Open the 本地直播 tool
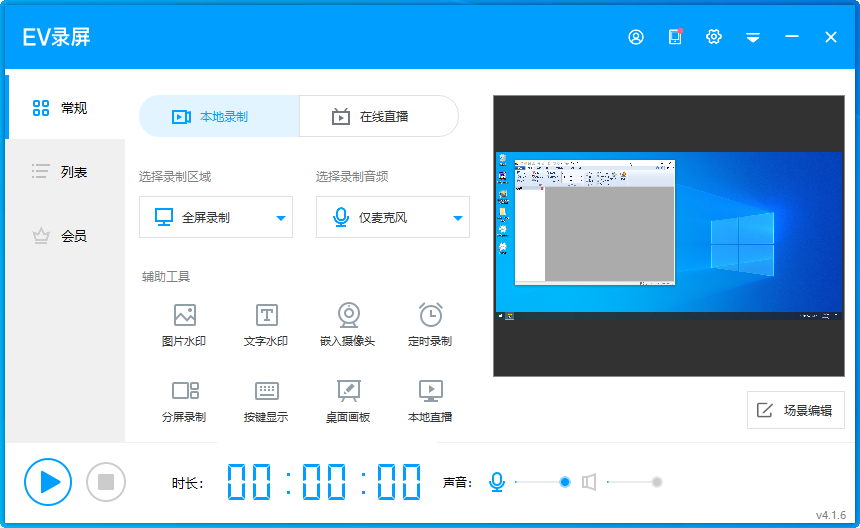The height and width of the screenshot is (528, 860). tap(431, 401)
